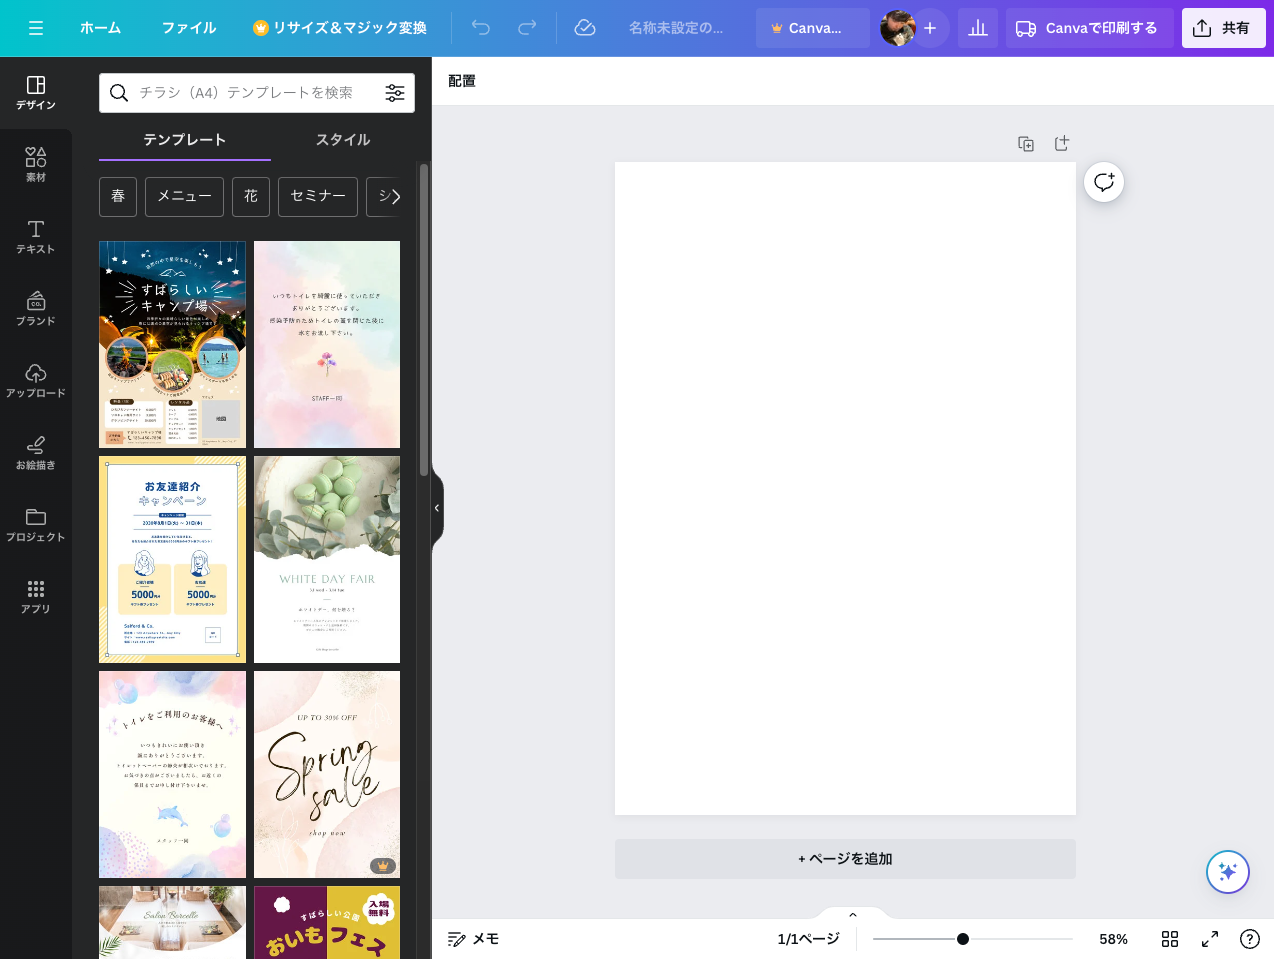Select the お絵描き (Draw) tool
Viewport: 1274px width, 959px height.
[x=35, y=452]
